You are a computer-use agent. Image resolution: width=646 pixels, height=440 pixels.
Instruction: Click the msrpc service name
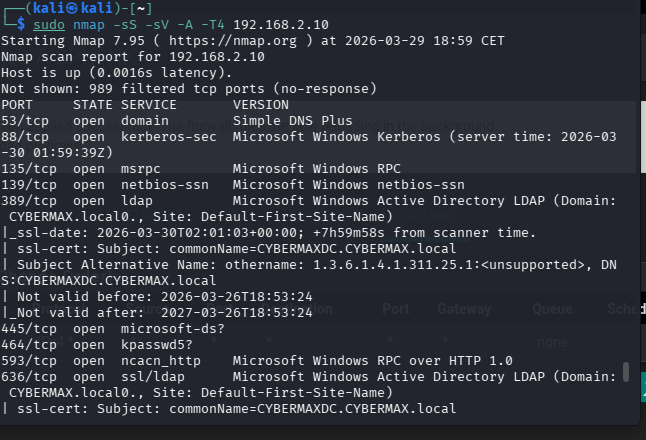click(141, 168)
